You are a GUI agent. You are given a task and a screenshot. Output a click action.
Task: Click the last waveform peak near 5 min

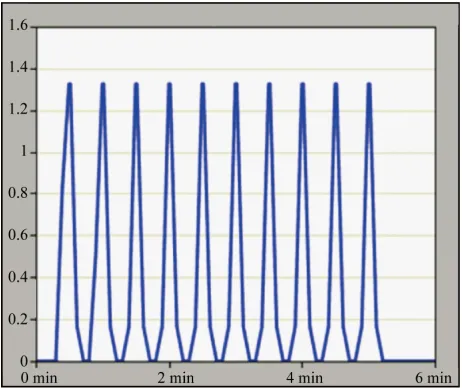pyautogui.click(x=369, y=85)
